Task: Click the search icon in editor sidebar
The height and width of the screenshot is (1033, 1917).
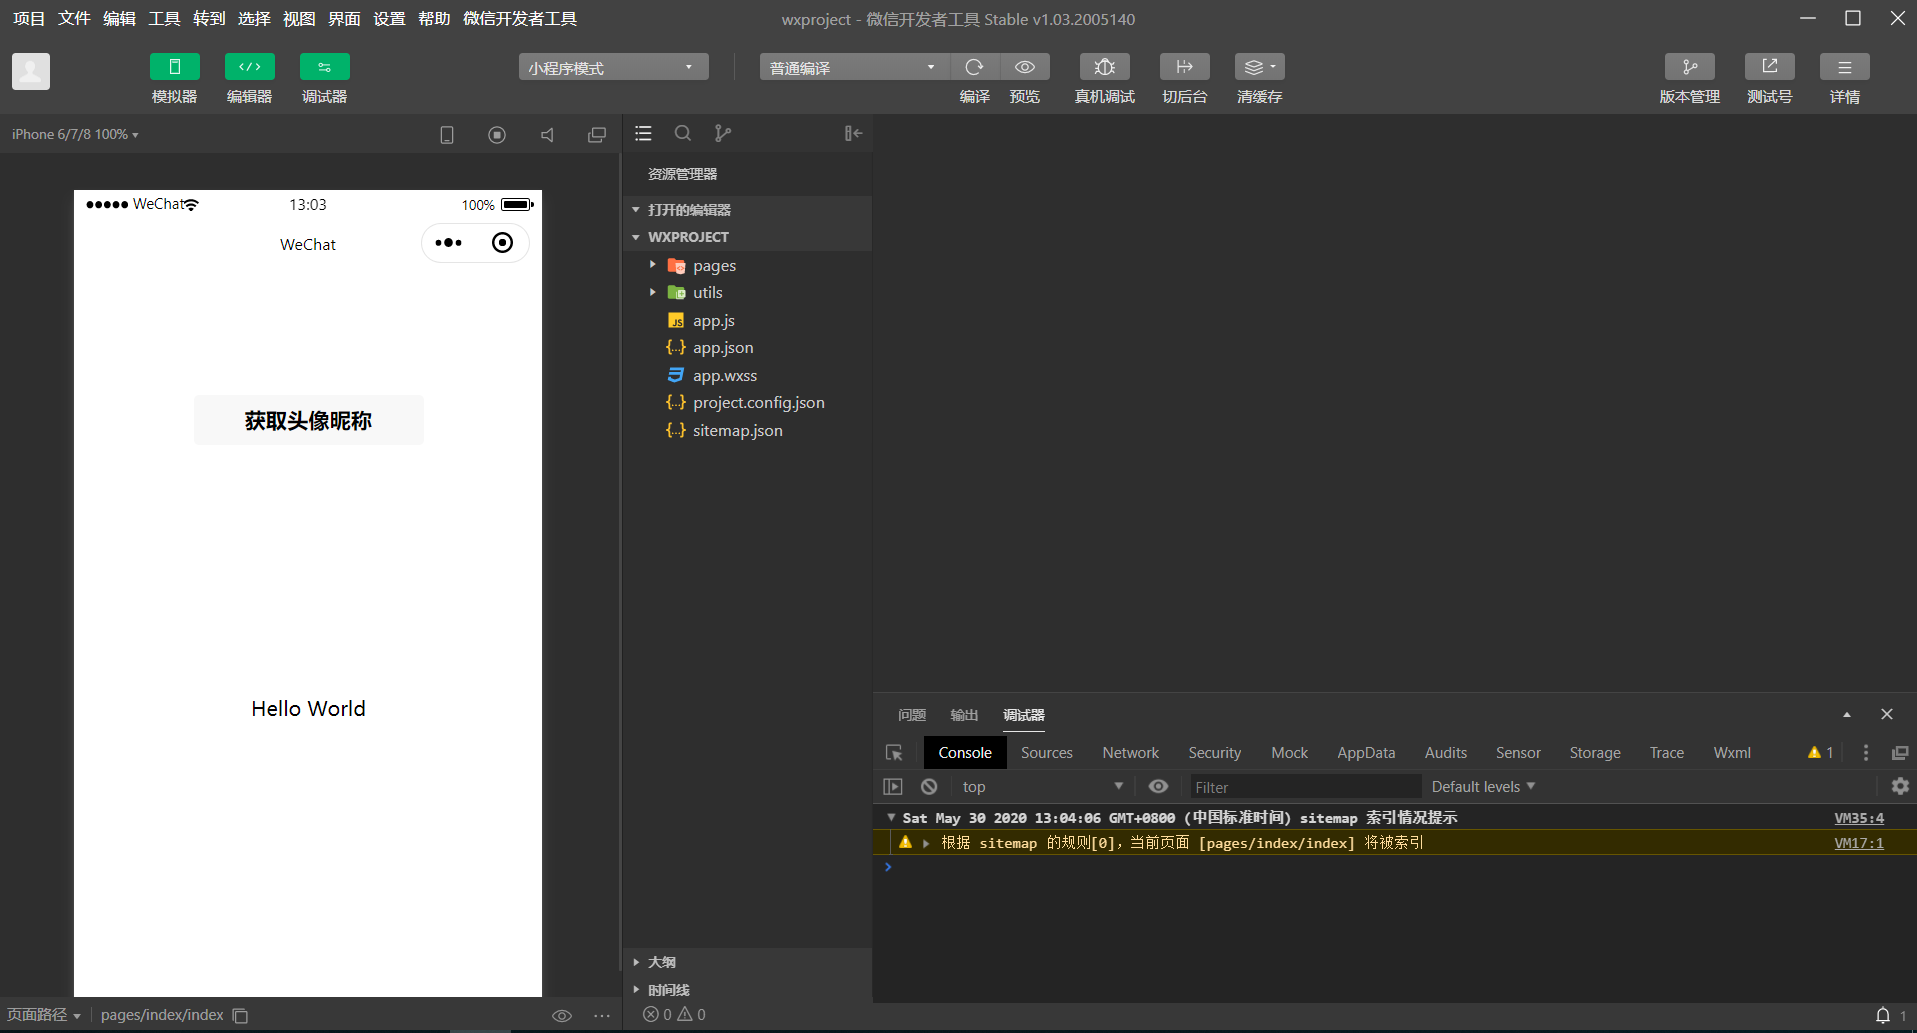Action: (683, 133)
